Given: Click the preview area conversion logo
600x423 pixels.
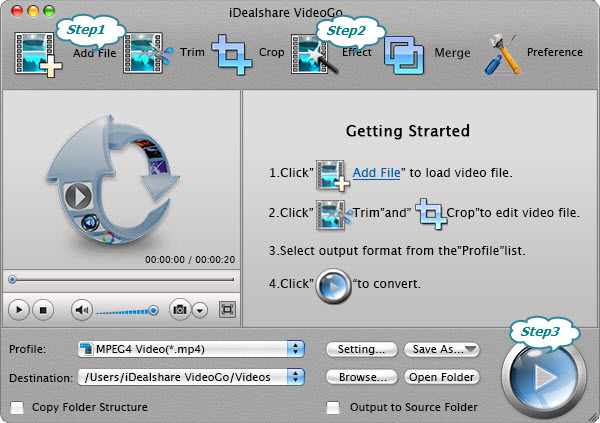Looking at the screenshot, I should (112, 180).
